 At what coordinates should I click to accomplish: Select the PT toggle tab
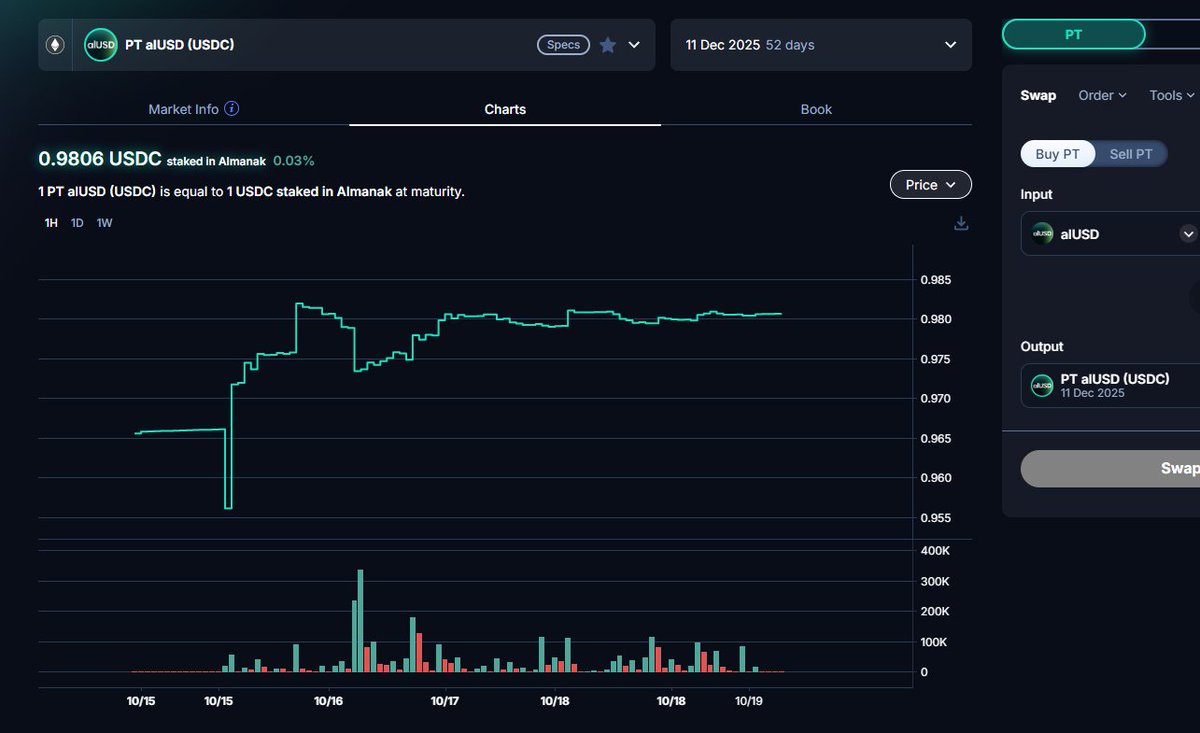[x=1073, y=34]
